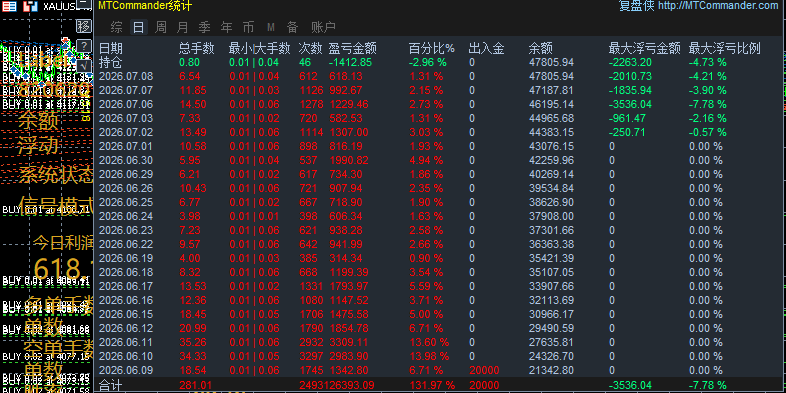Click balance 21342.80
Screen dimensions: 786x393
tap(551, 370)
